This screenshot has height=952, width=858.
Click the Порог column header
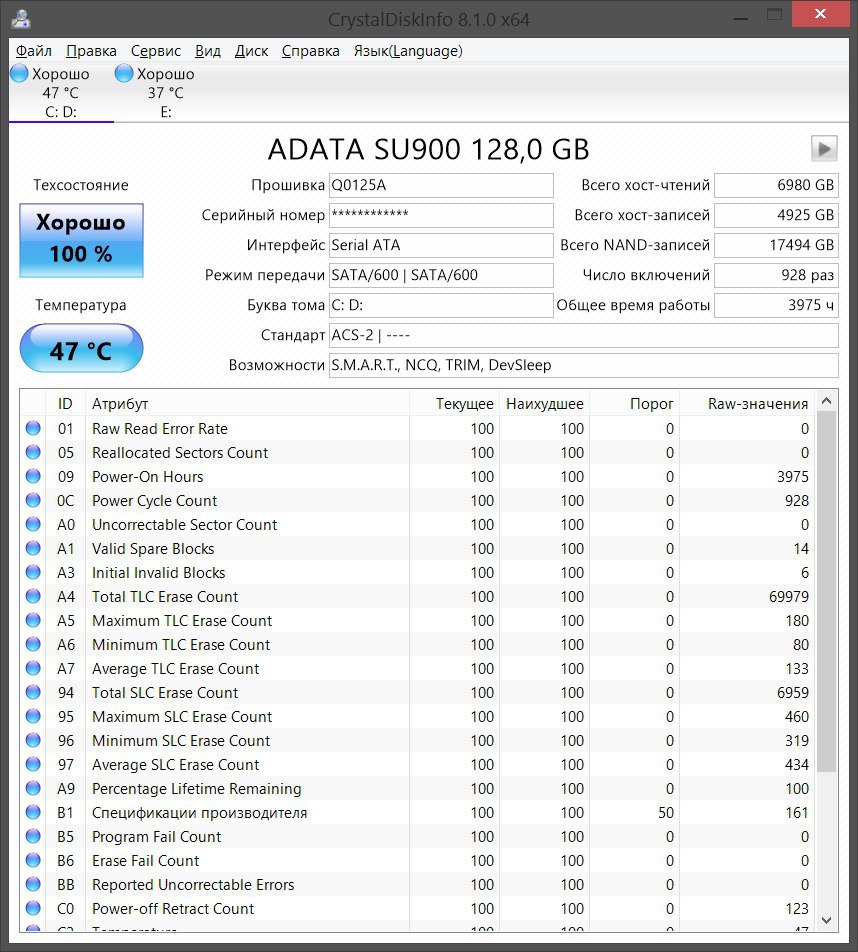click(x=634, y=404)
